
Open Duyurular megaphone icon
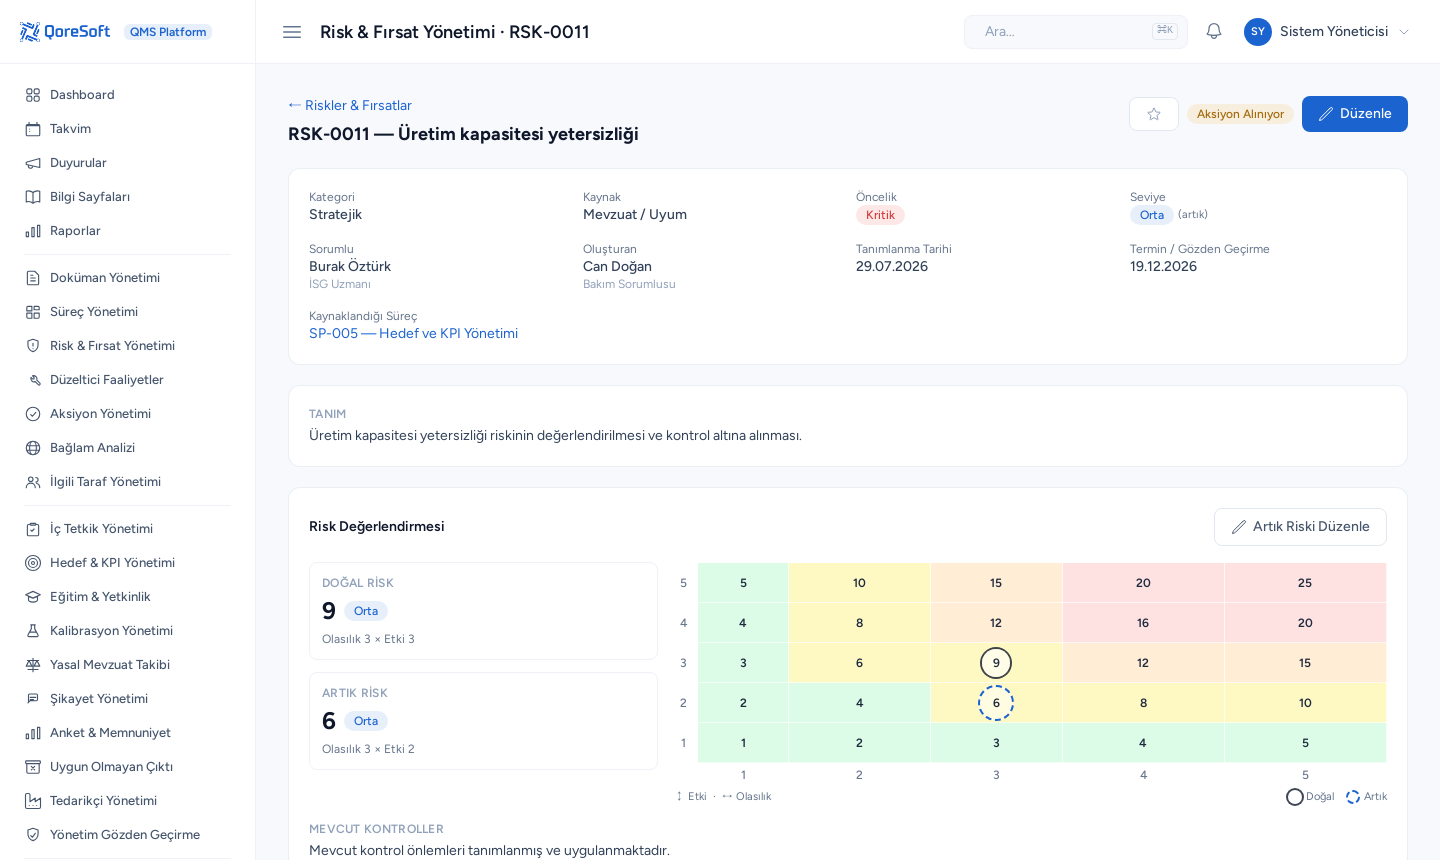tap(33, 163)
